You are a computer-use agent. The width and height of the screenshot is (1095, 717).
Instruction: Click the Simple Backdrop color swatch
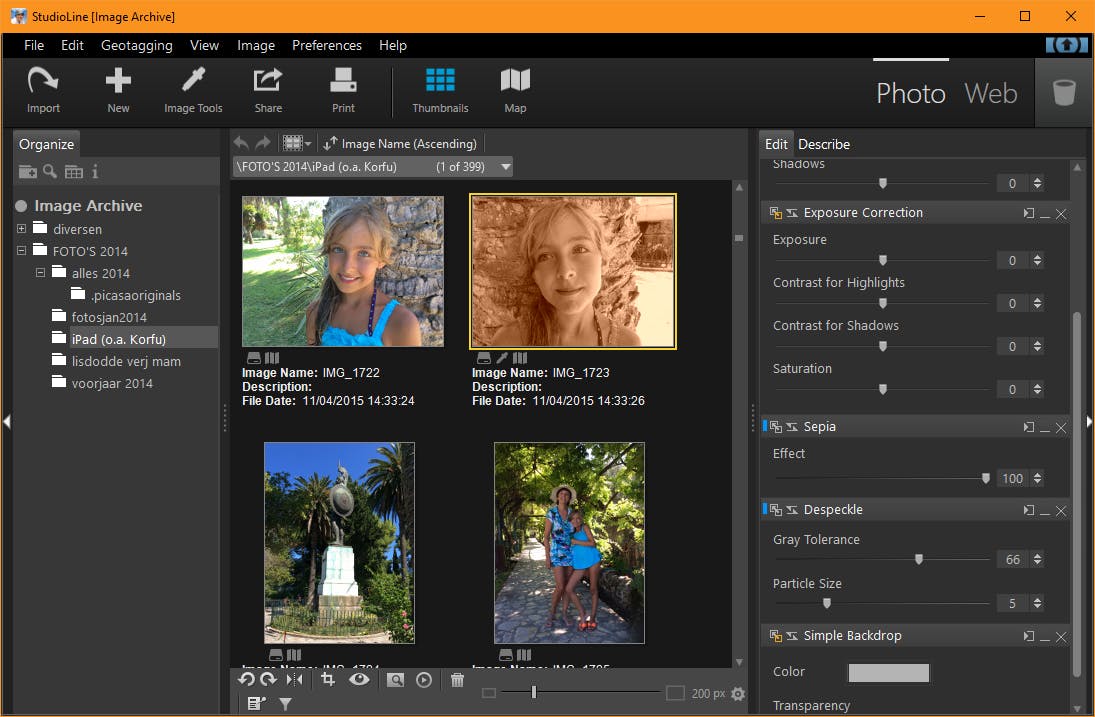(888, 672)
